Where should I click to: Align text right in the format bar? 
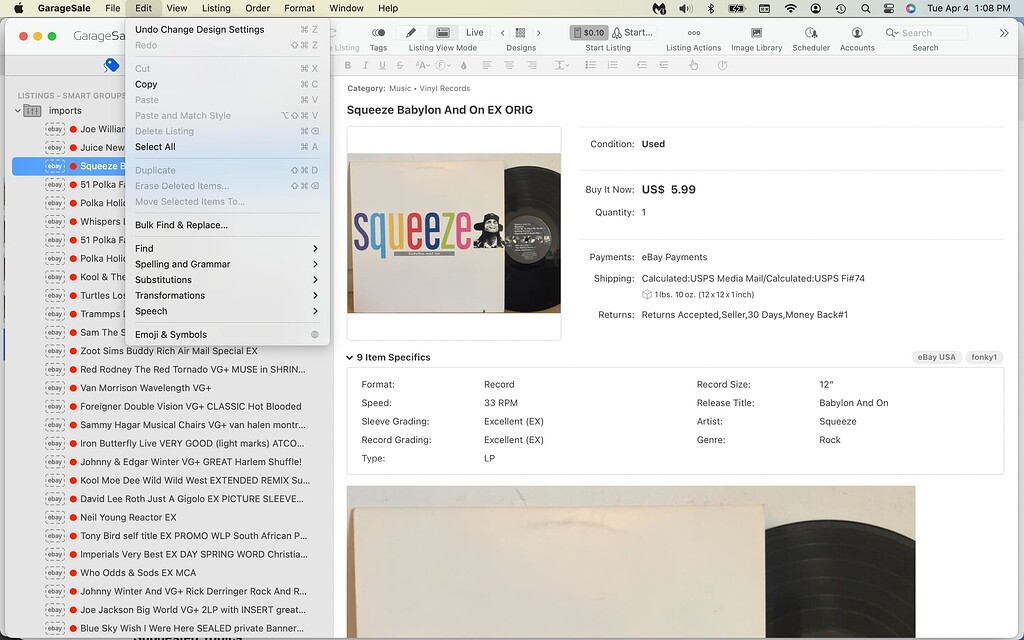pos(532,65)
